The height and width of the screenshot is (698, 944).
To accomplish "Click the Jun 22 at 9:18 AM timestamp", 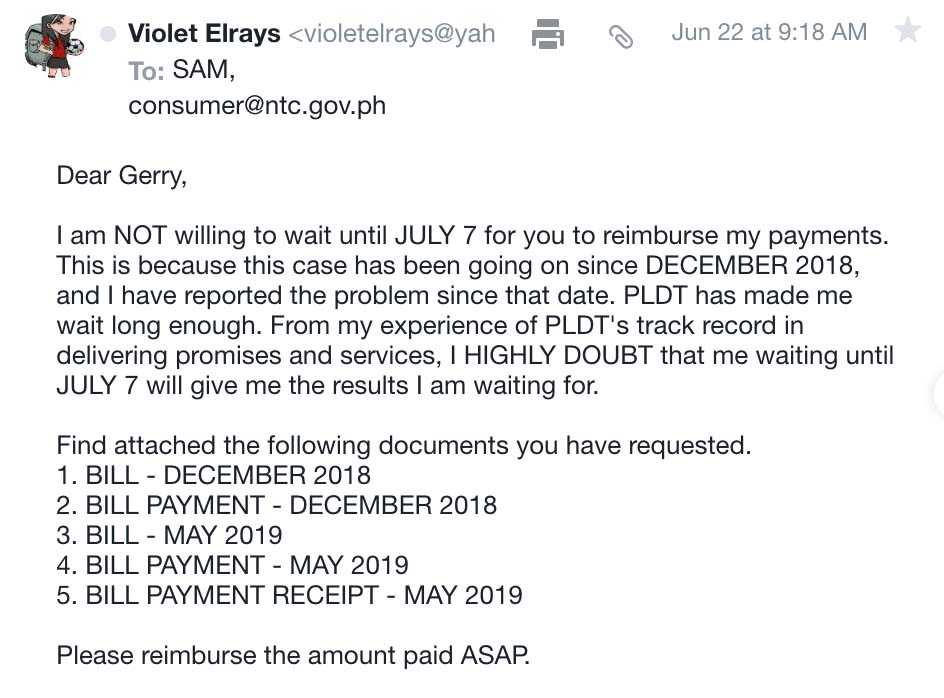I will coord(769,32).
